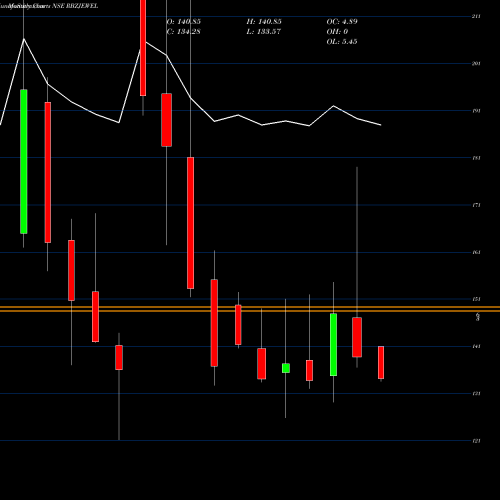The width and height of the screenshot is (500, 500).
Task: Click the 'L: 133.57' low value
Action: coord(264,32)
